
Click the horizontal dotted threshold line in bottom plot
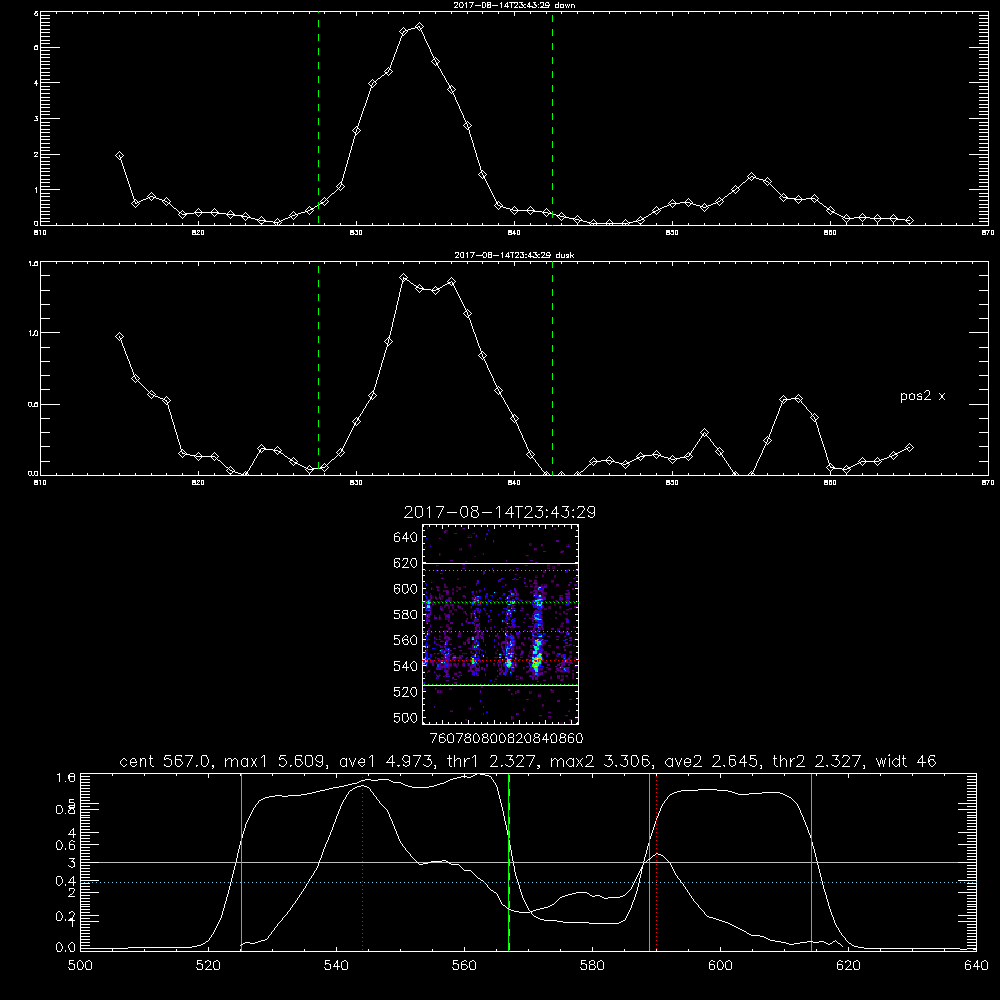528,883
